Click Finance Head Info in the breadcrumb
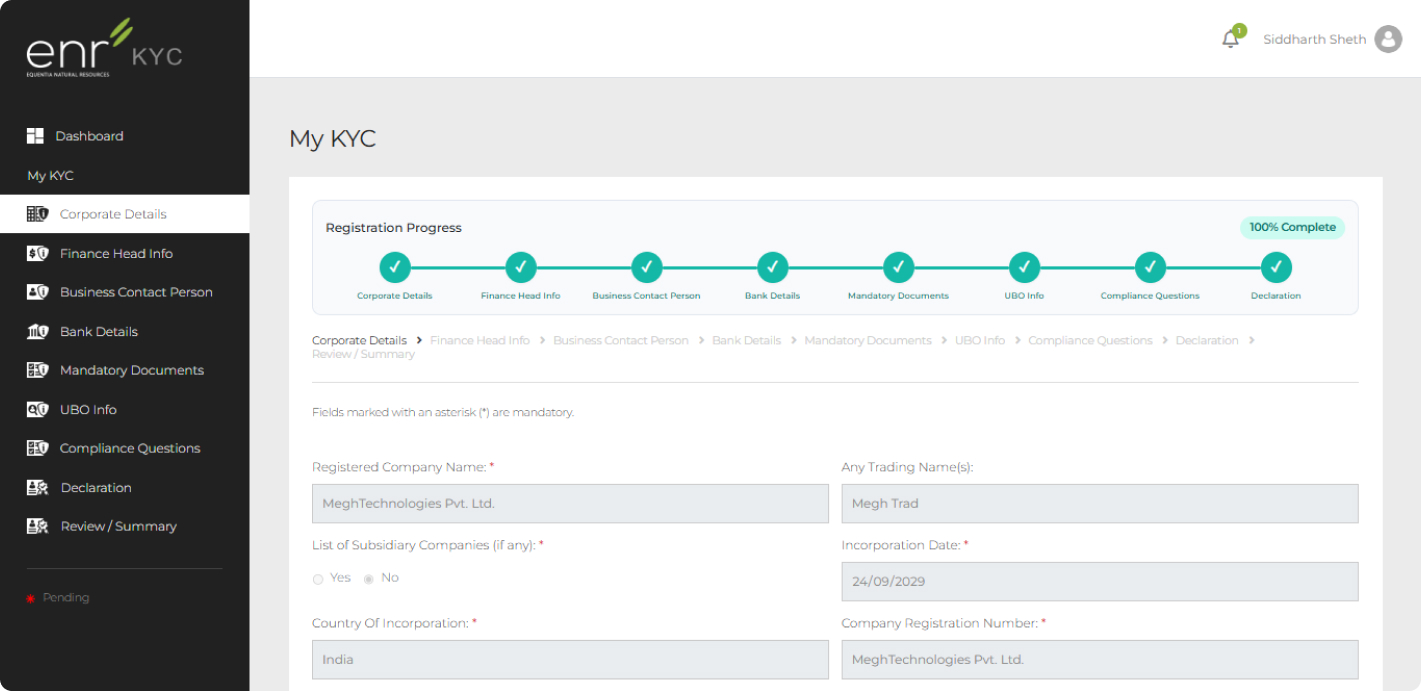 click(x=480, y=340)
